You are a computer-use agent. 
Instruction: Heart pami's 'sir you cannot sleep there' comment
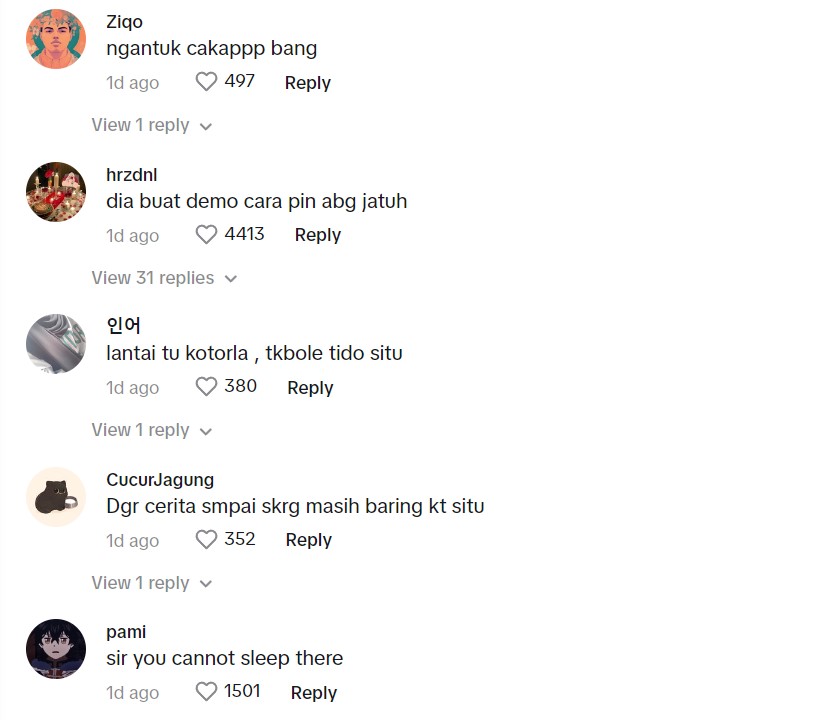tap(206, 692)
